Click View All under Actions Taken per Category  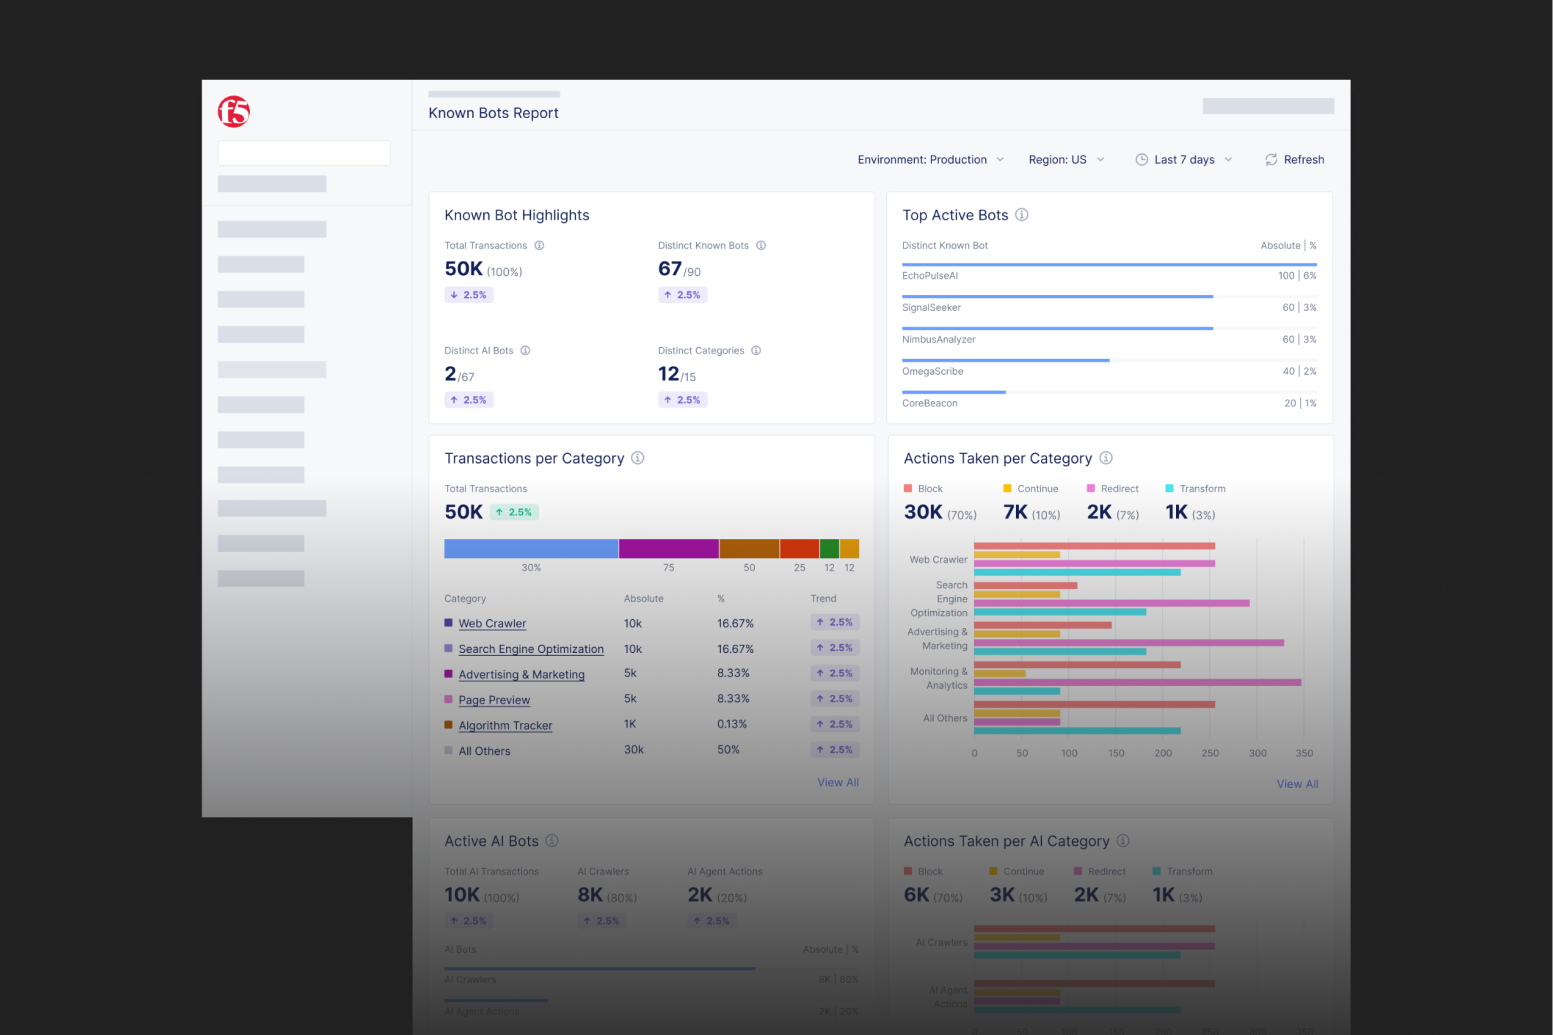1297,785
